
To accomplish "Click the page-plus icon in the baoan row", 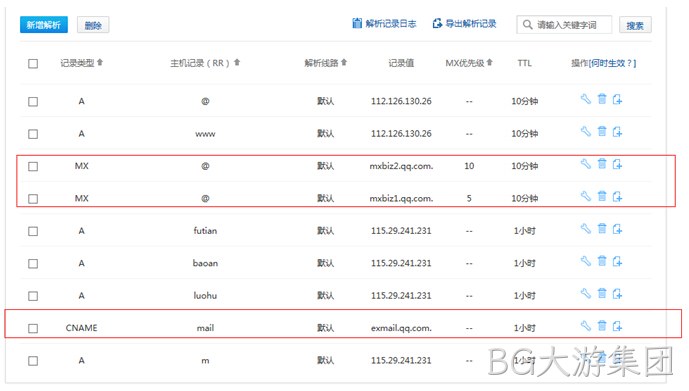I will 617,261.
